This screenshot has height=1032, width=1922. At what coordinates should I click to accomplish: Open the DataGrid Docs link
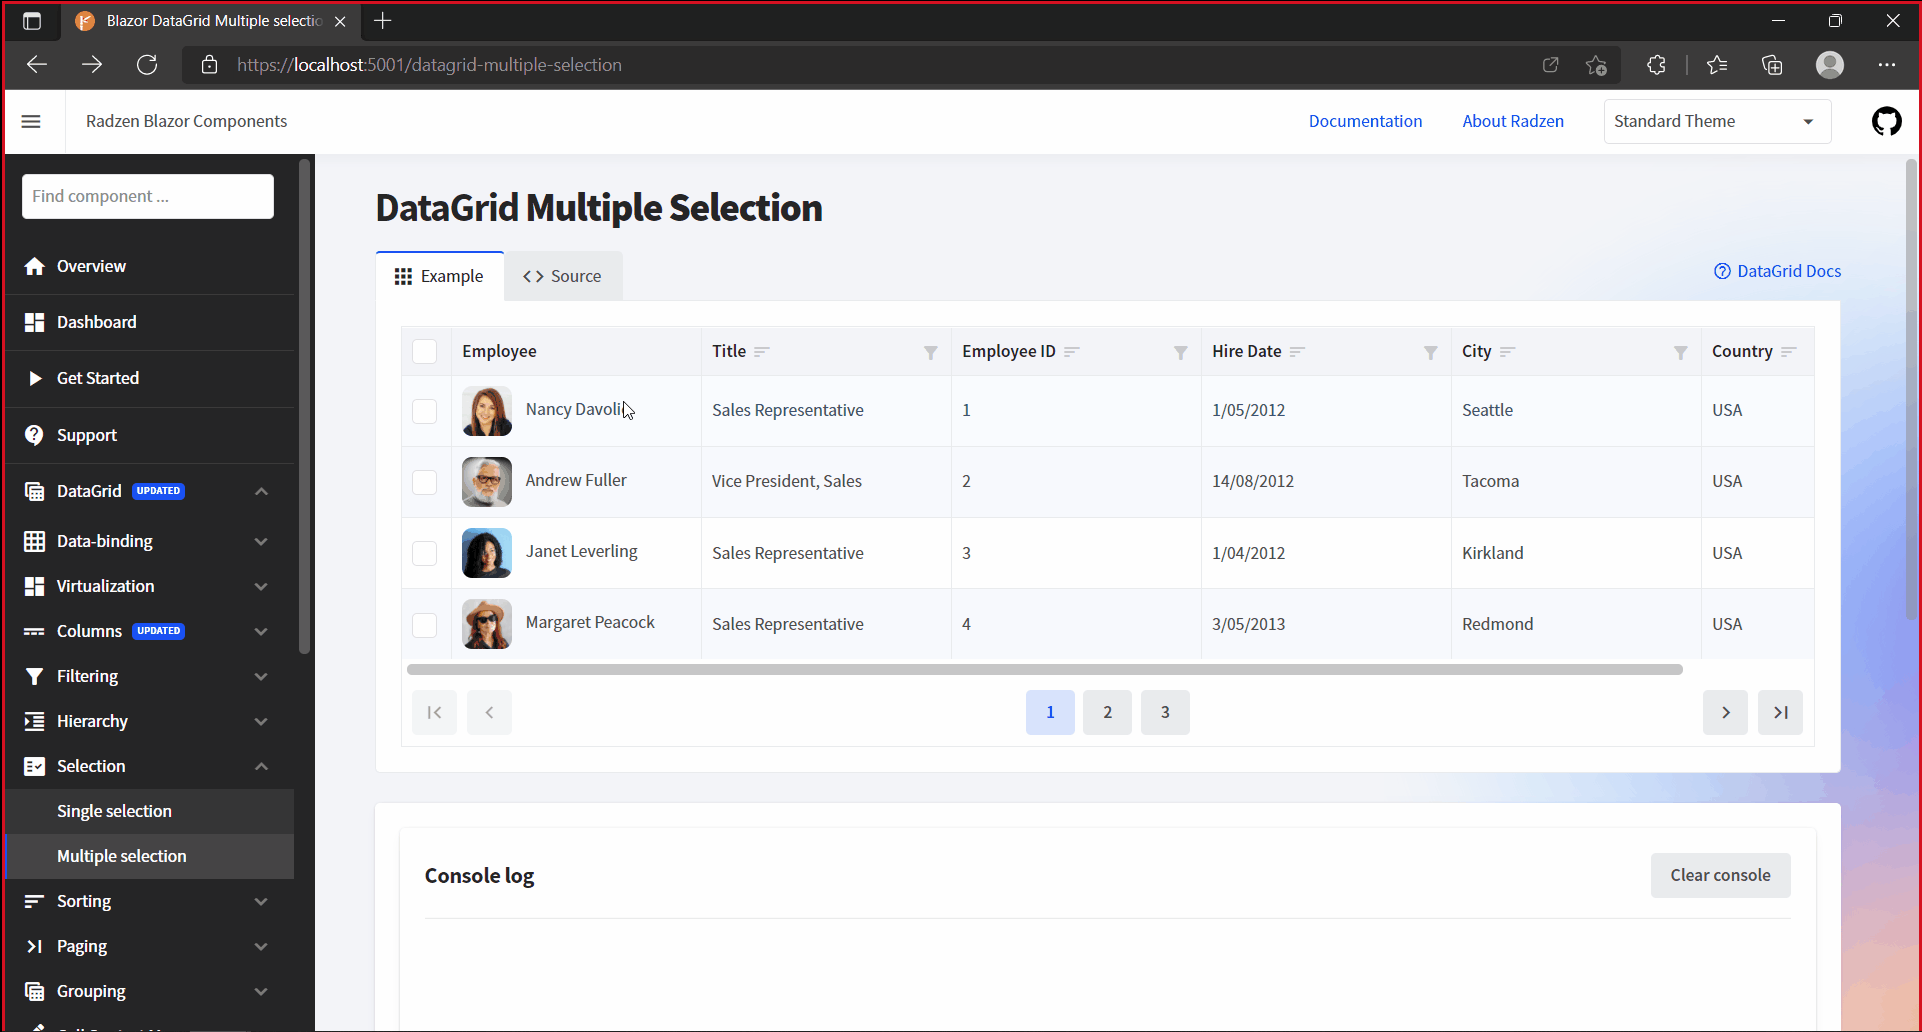point(1777,271)
